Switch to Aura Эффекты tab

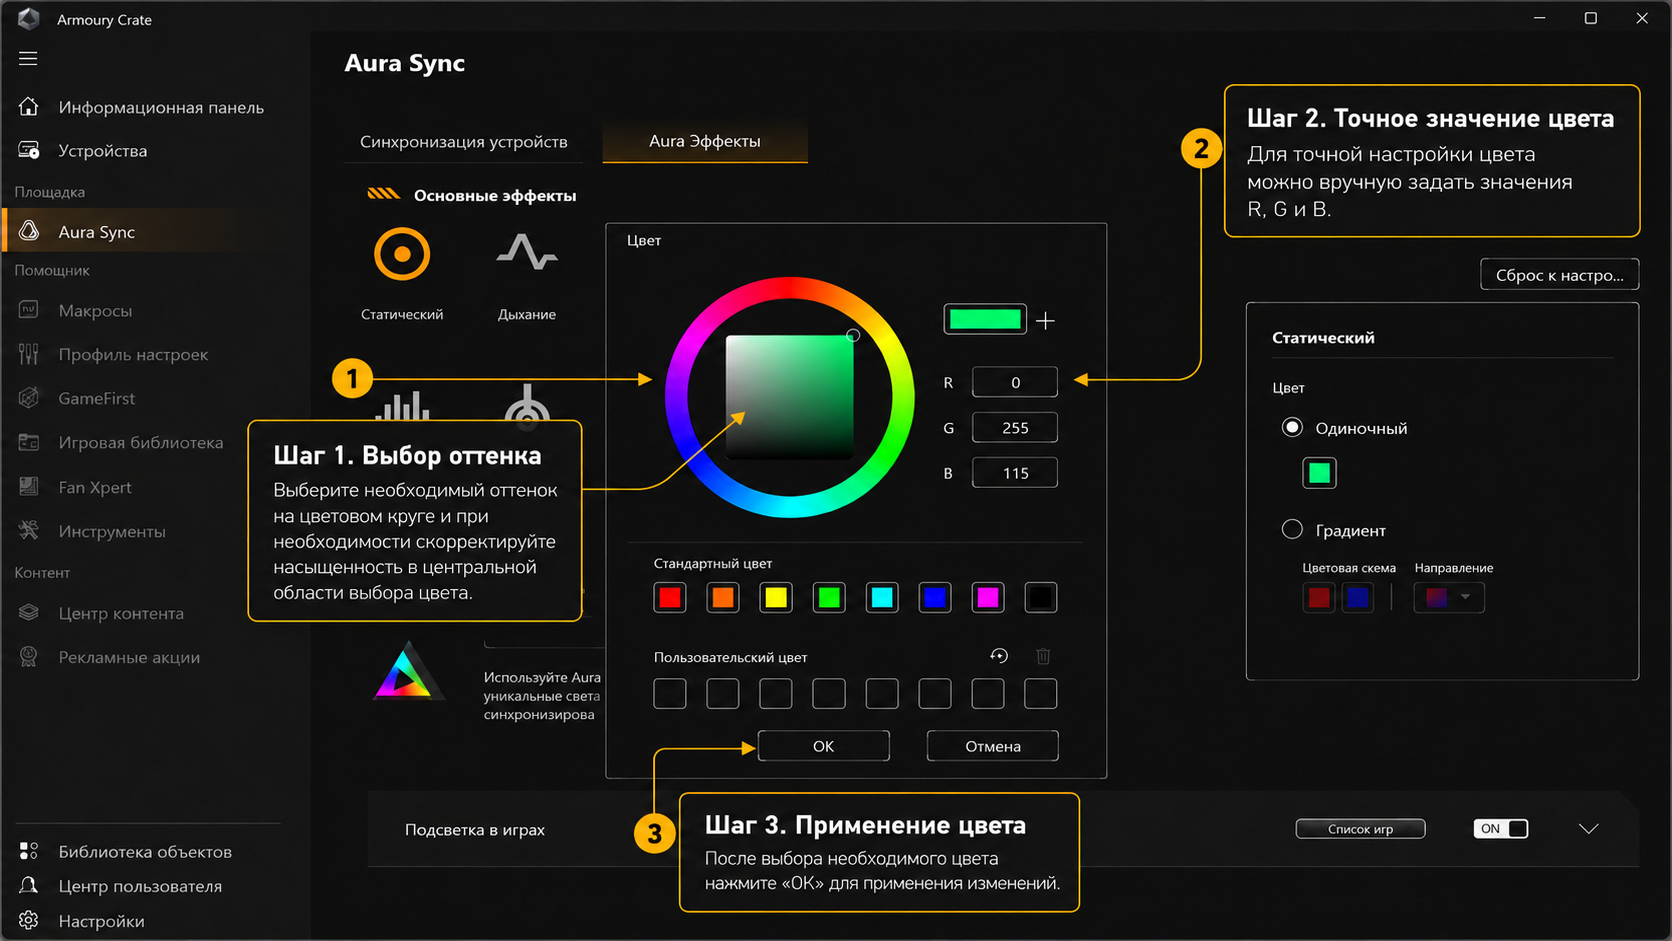tap(705, 141)
